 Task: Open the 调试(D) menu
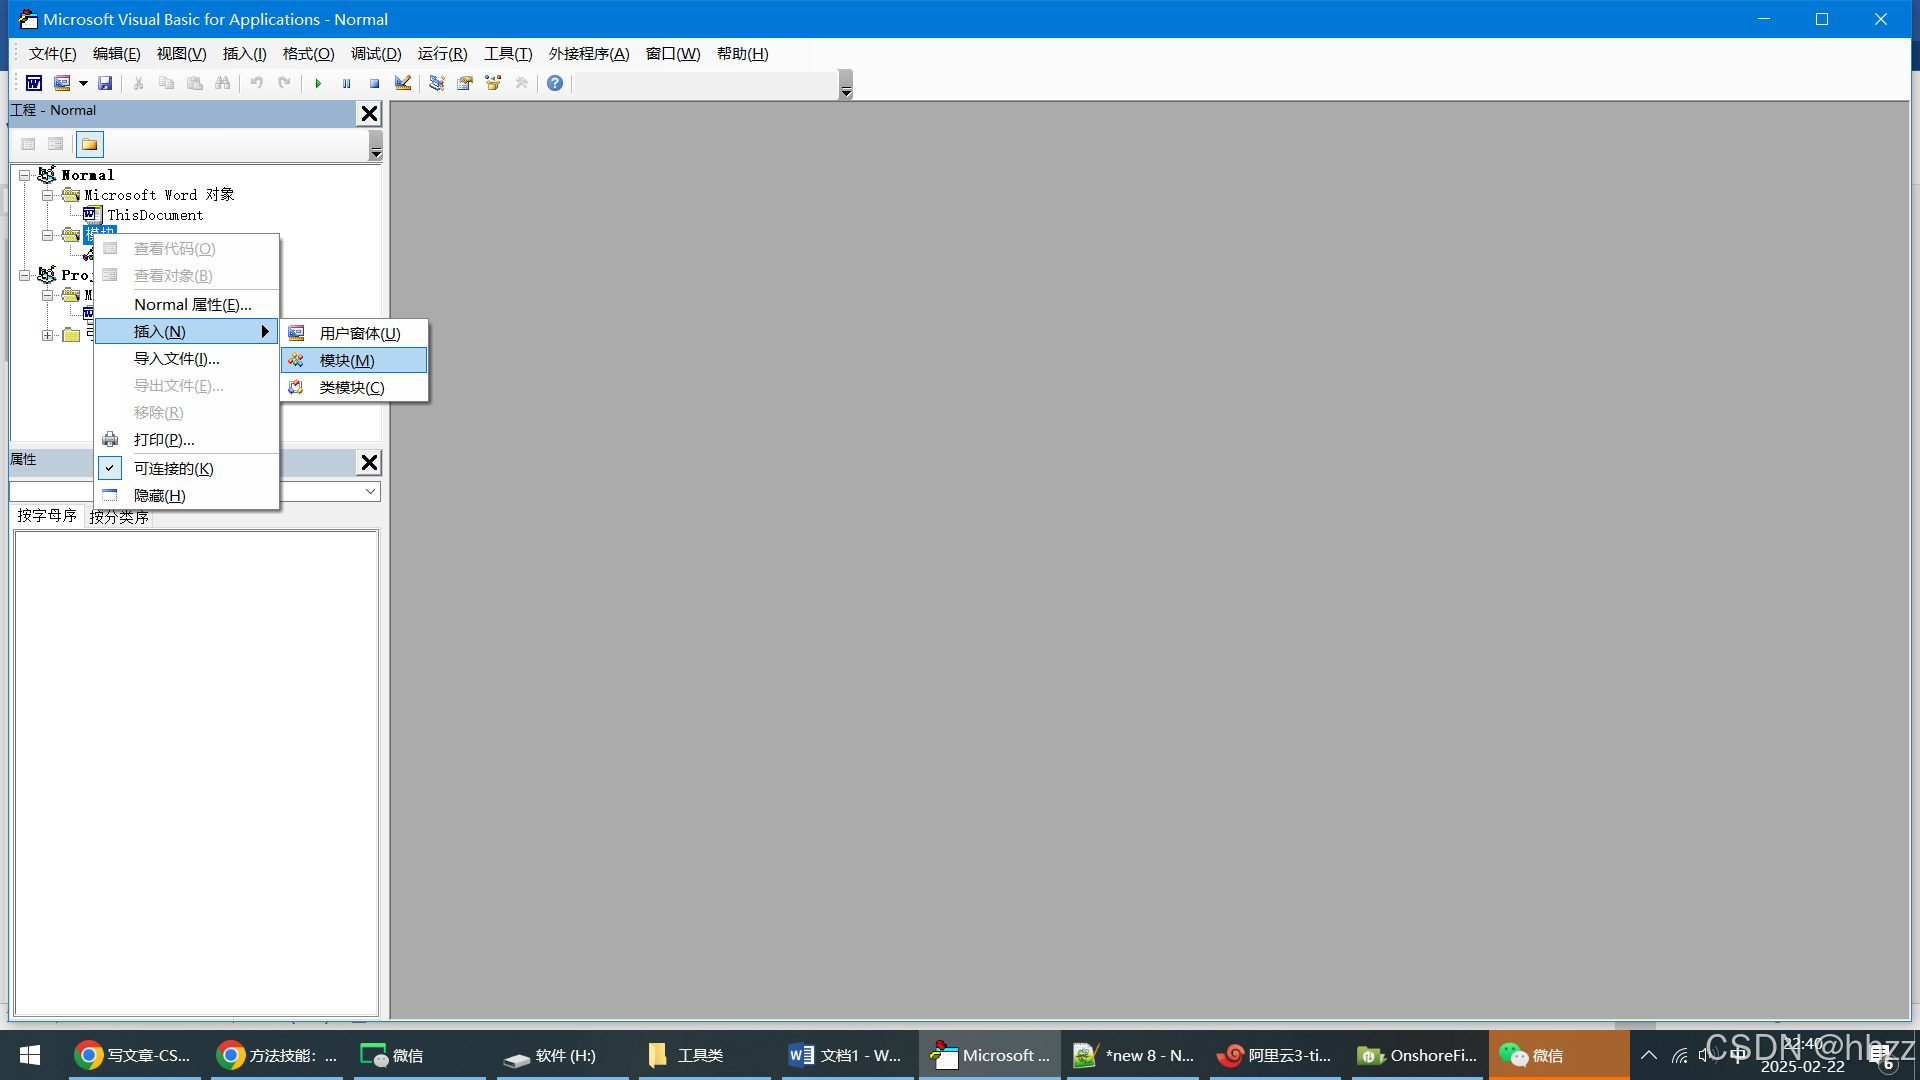click(x=376, y=54)
